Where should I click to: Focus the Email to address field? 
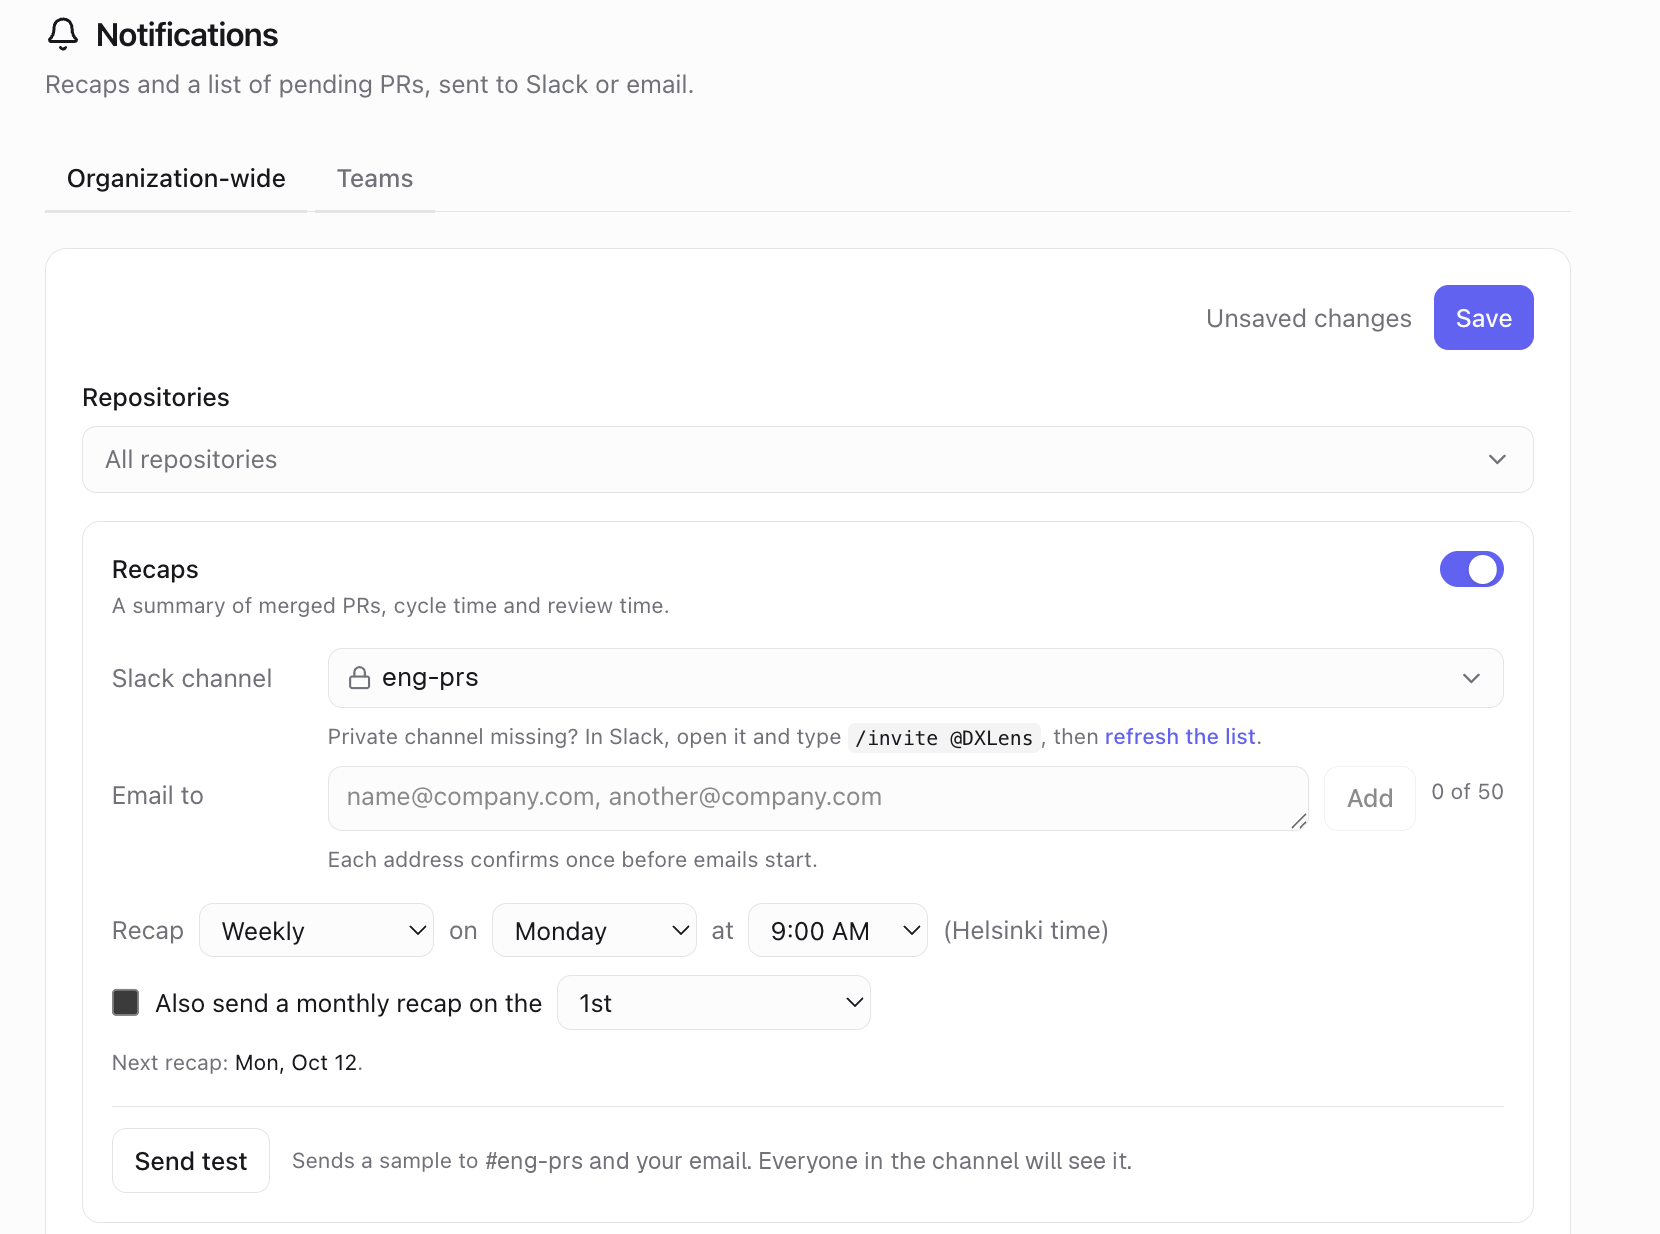[x=818, y=798]
